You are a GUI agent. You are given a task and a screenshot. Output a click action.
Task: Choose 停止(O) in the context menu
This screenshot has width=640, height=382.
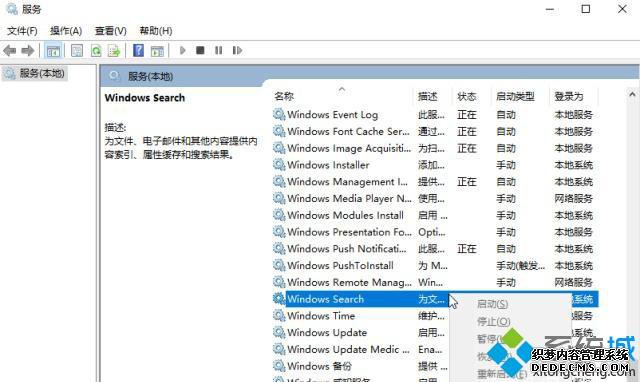[493, 322]
